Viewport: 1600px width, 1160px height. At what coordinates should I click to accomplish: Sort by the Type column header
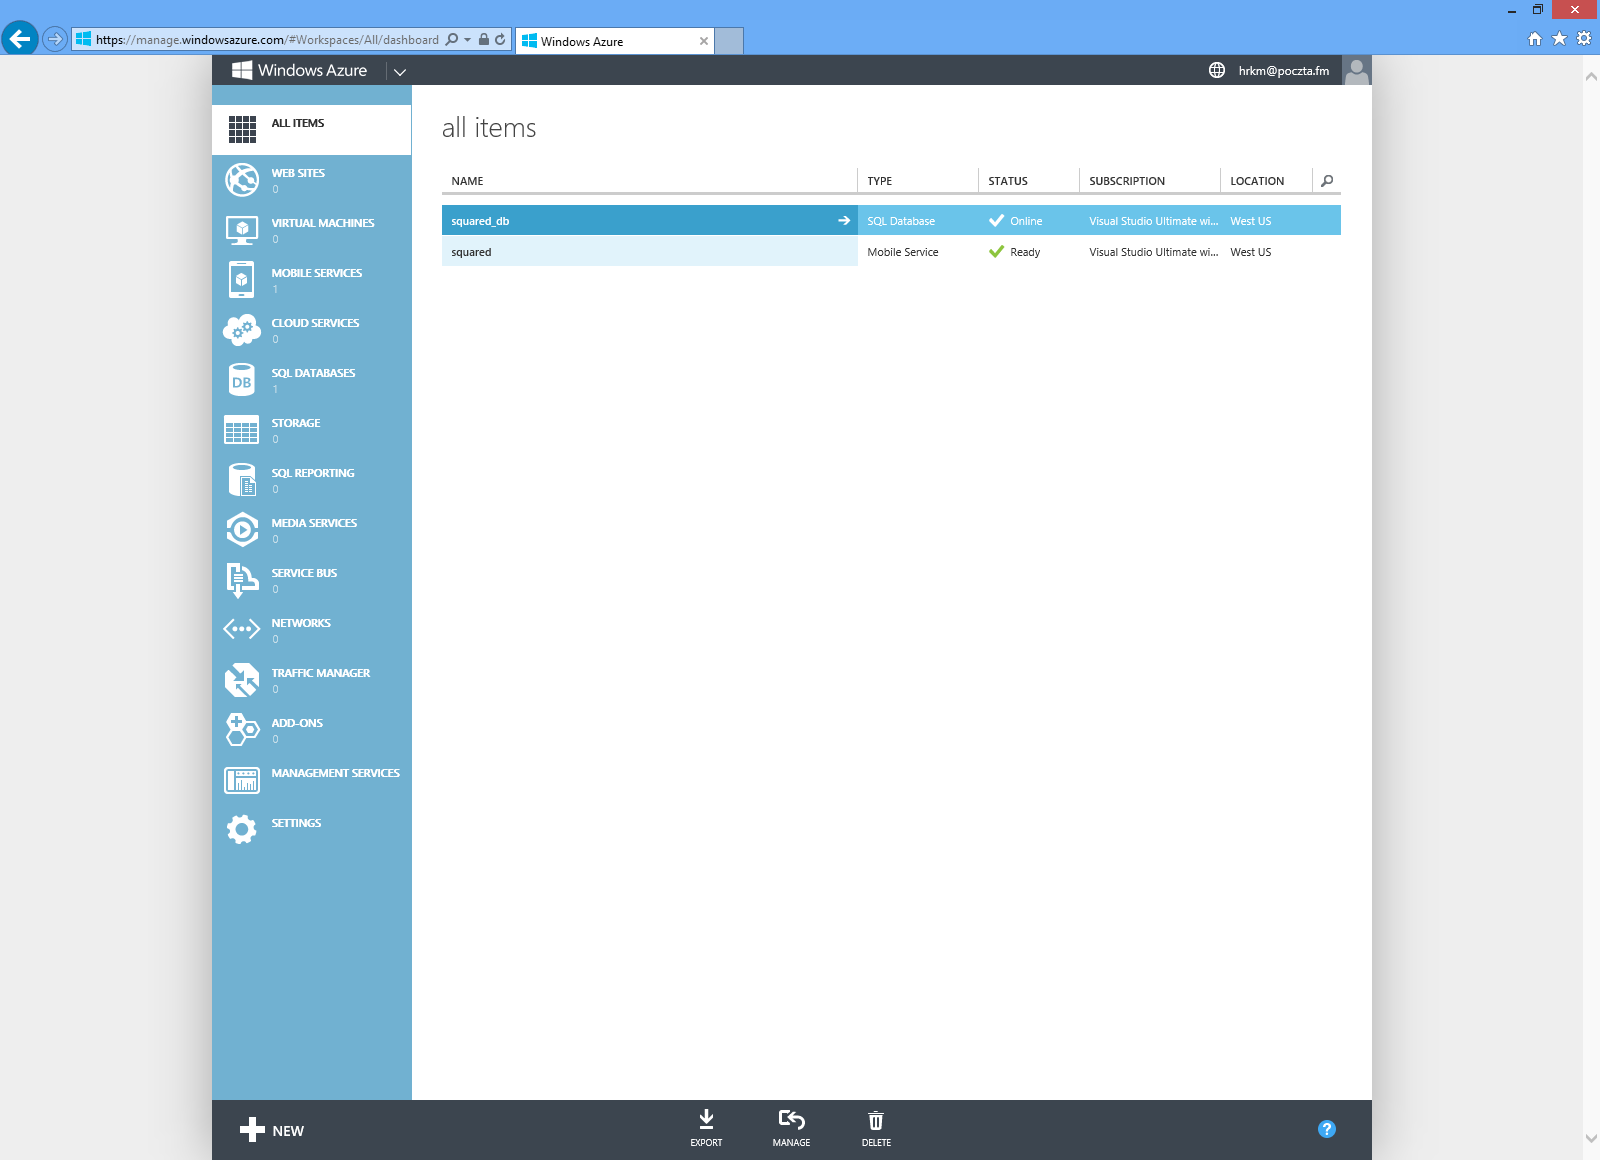pyautogui.click(x=880, y=181)
